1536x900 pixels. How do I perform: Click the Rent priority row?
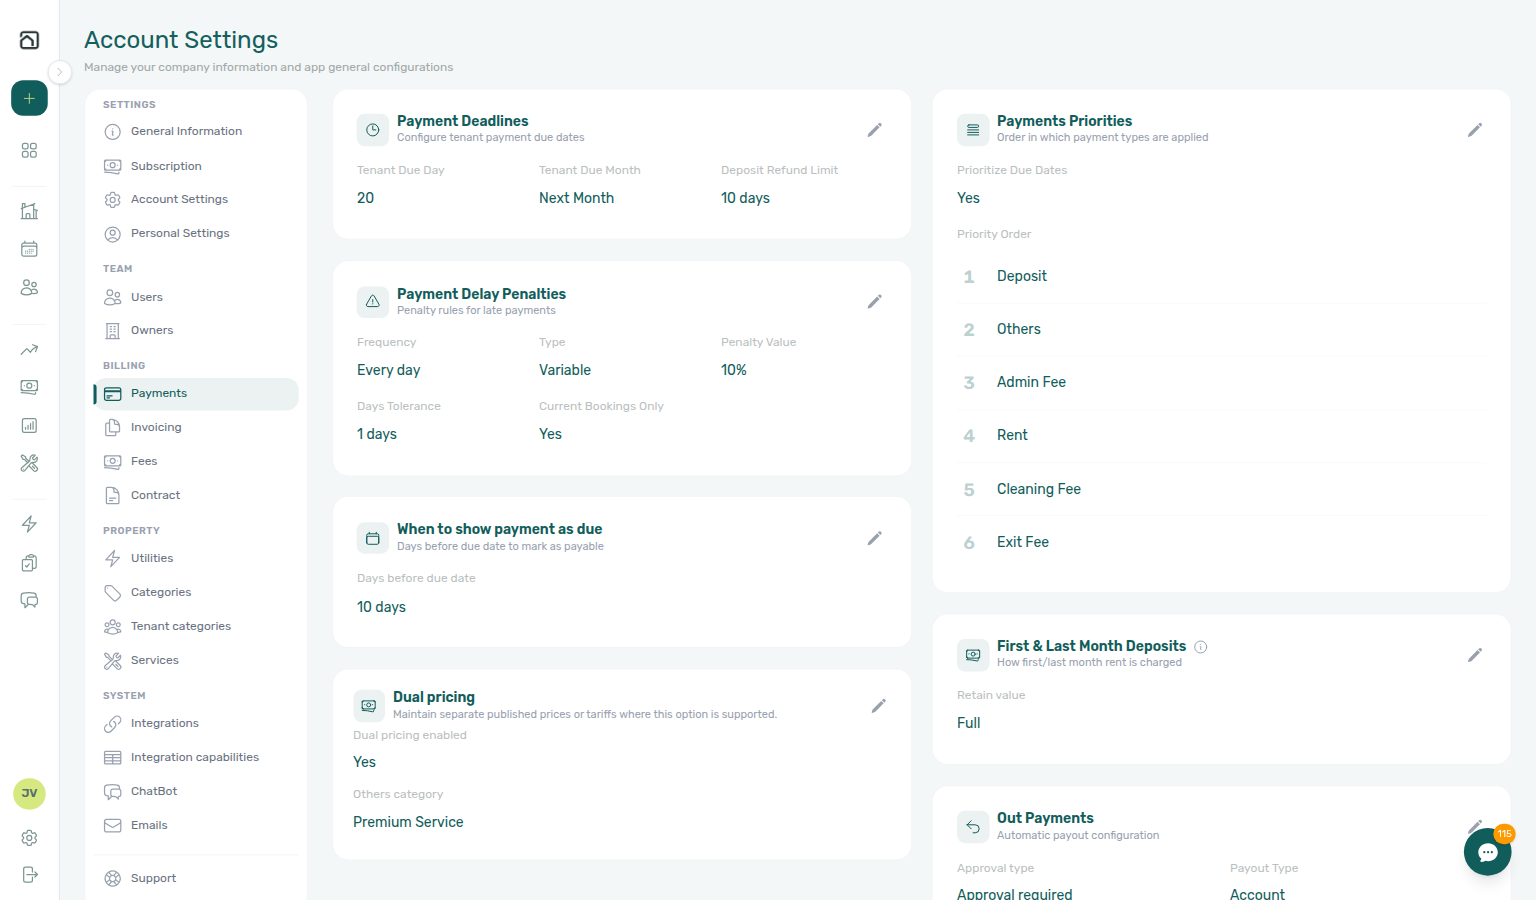(x=1221, y=435)
